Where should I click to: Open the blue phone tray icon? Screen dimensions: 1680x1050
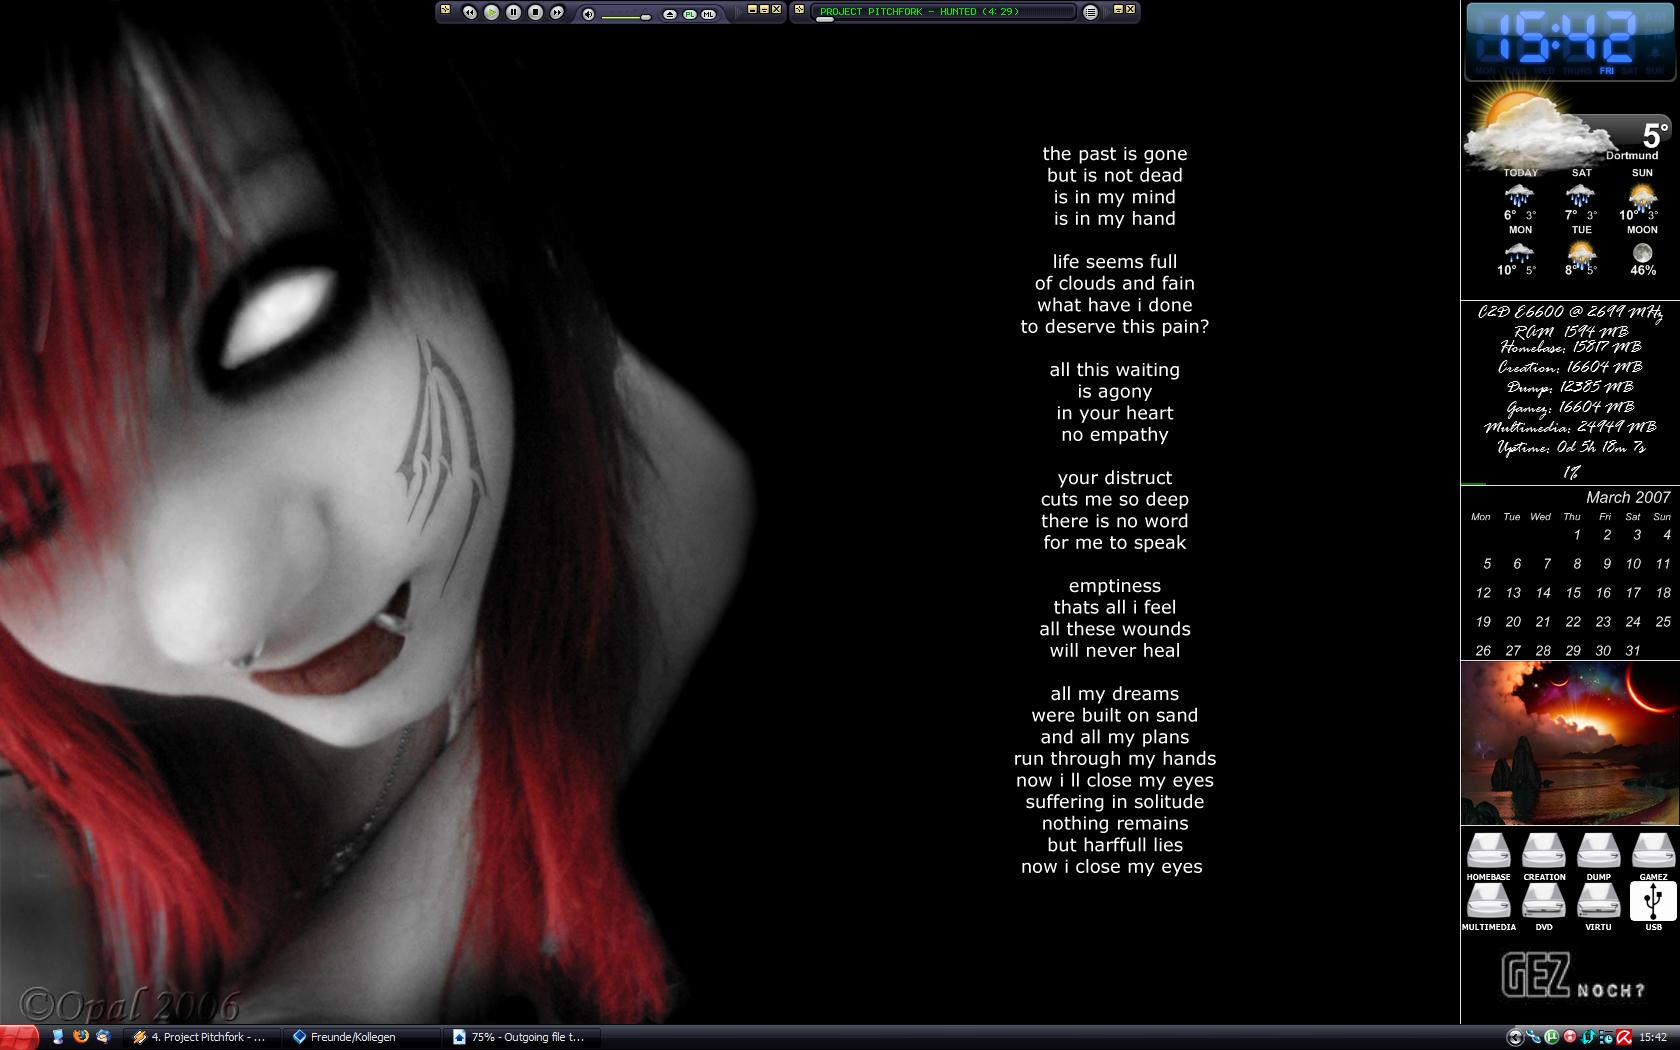1533,1037
